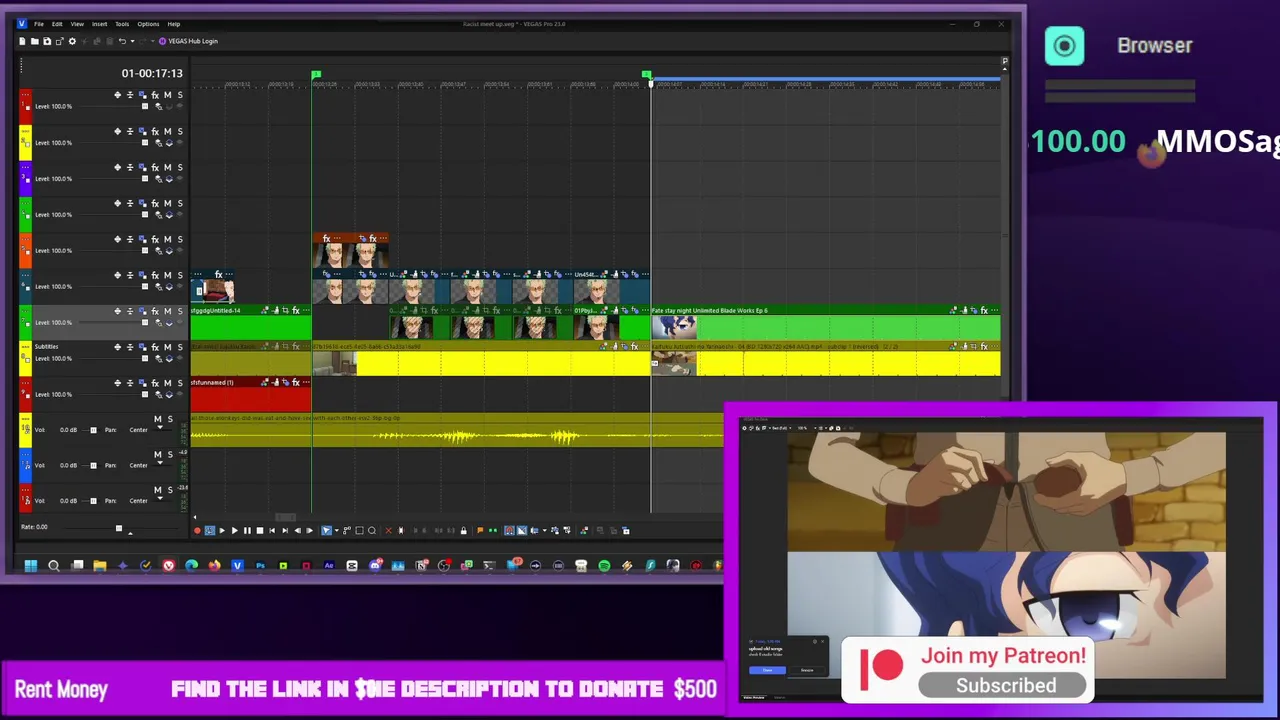The image size is (1280, 720).
Task: Open Event FX on Fate stay night clip
Action: 984,310
